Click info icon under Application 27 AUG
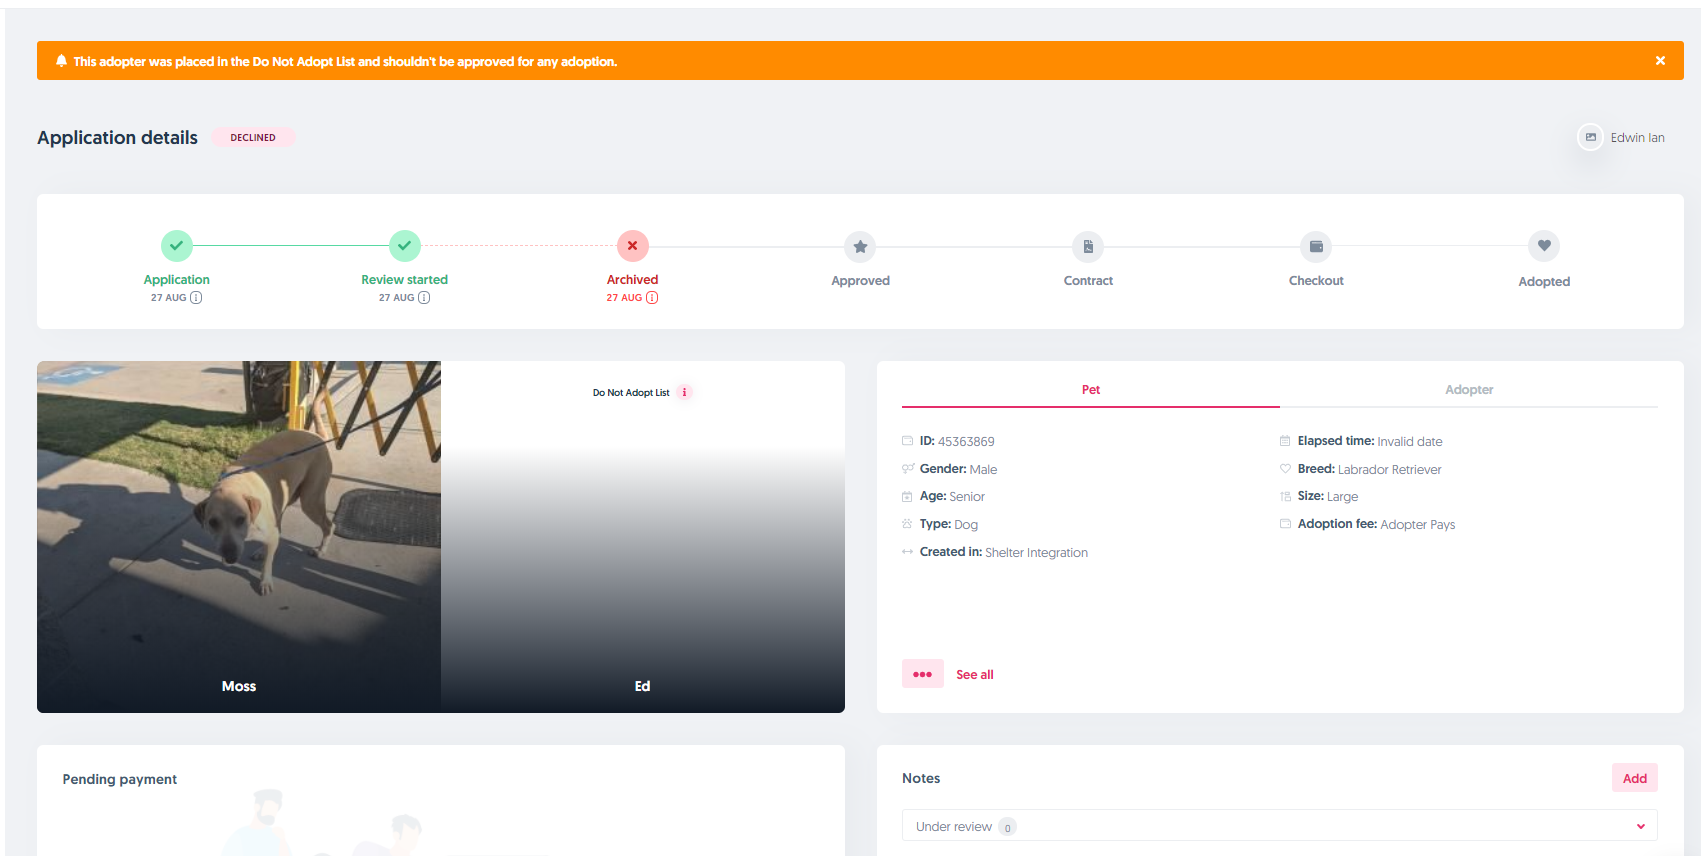 (x=196, y=298)
